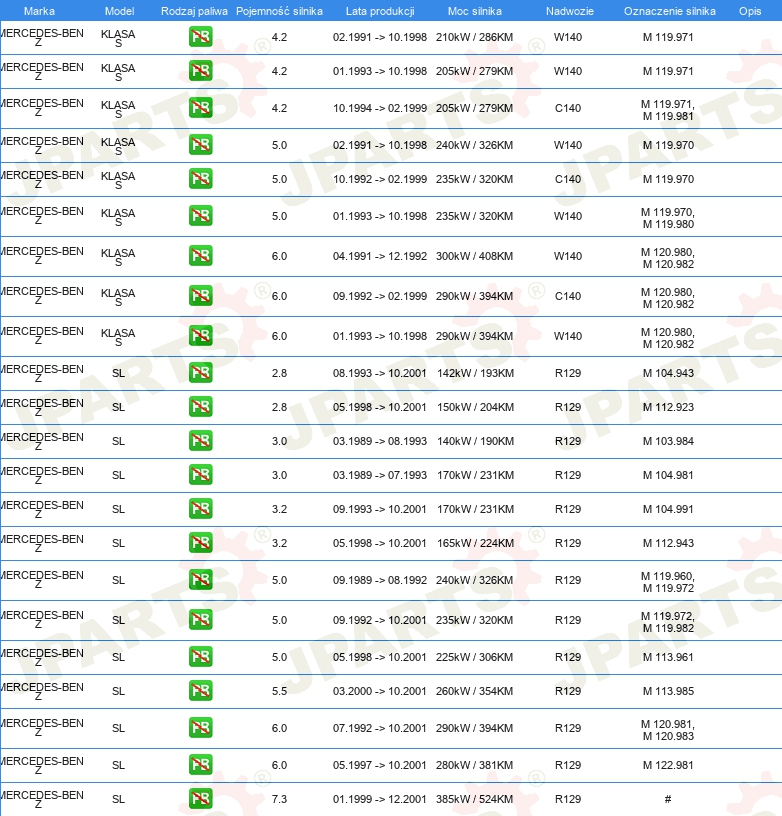Click the petrol fuel icon in the 210kW / 286KM row
Image resolution: width=782 pixels, height=816 pixels.
(x=200, y=37)
